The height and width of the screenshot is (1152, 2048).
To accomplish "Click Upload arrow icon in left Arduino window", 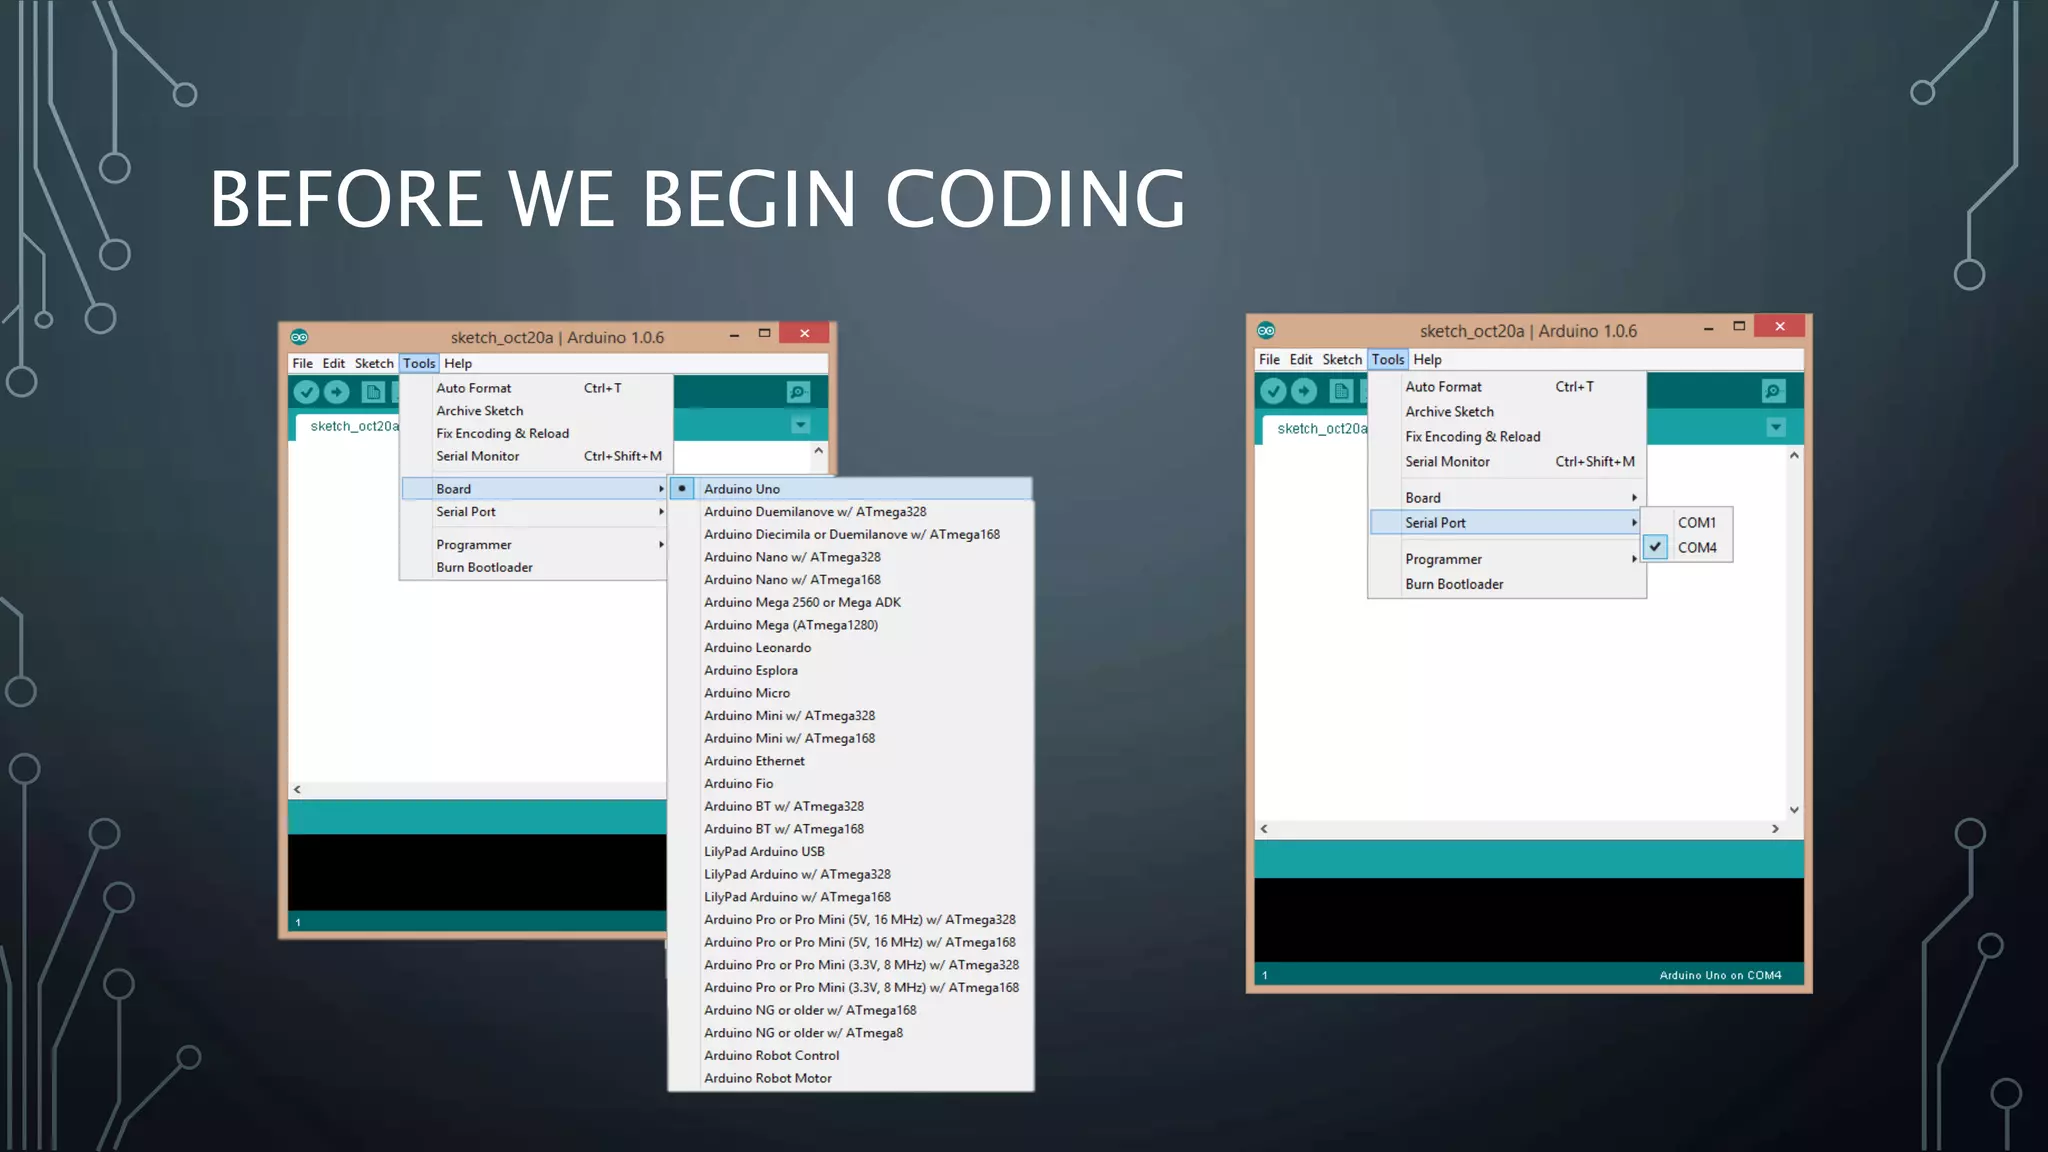I will (x=337, y=392).
